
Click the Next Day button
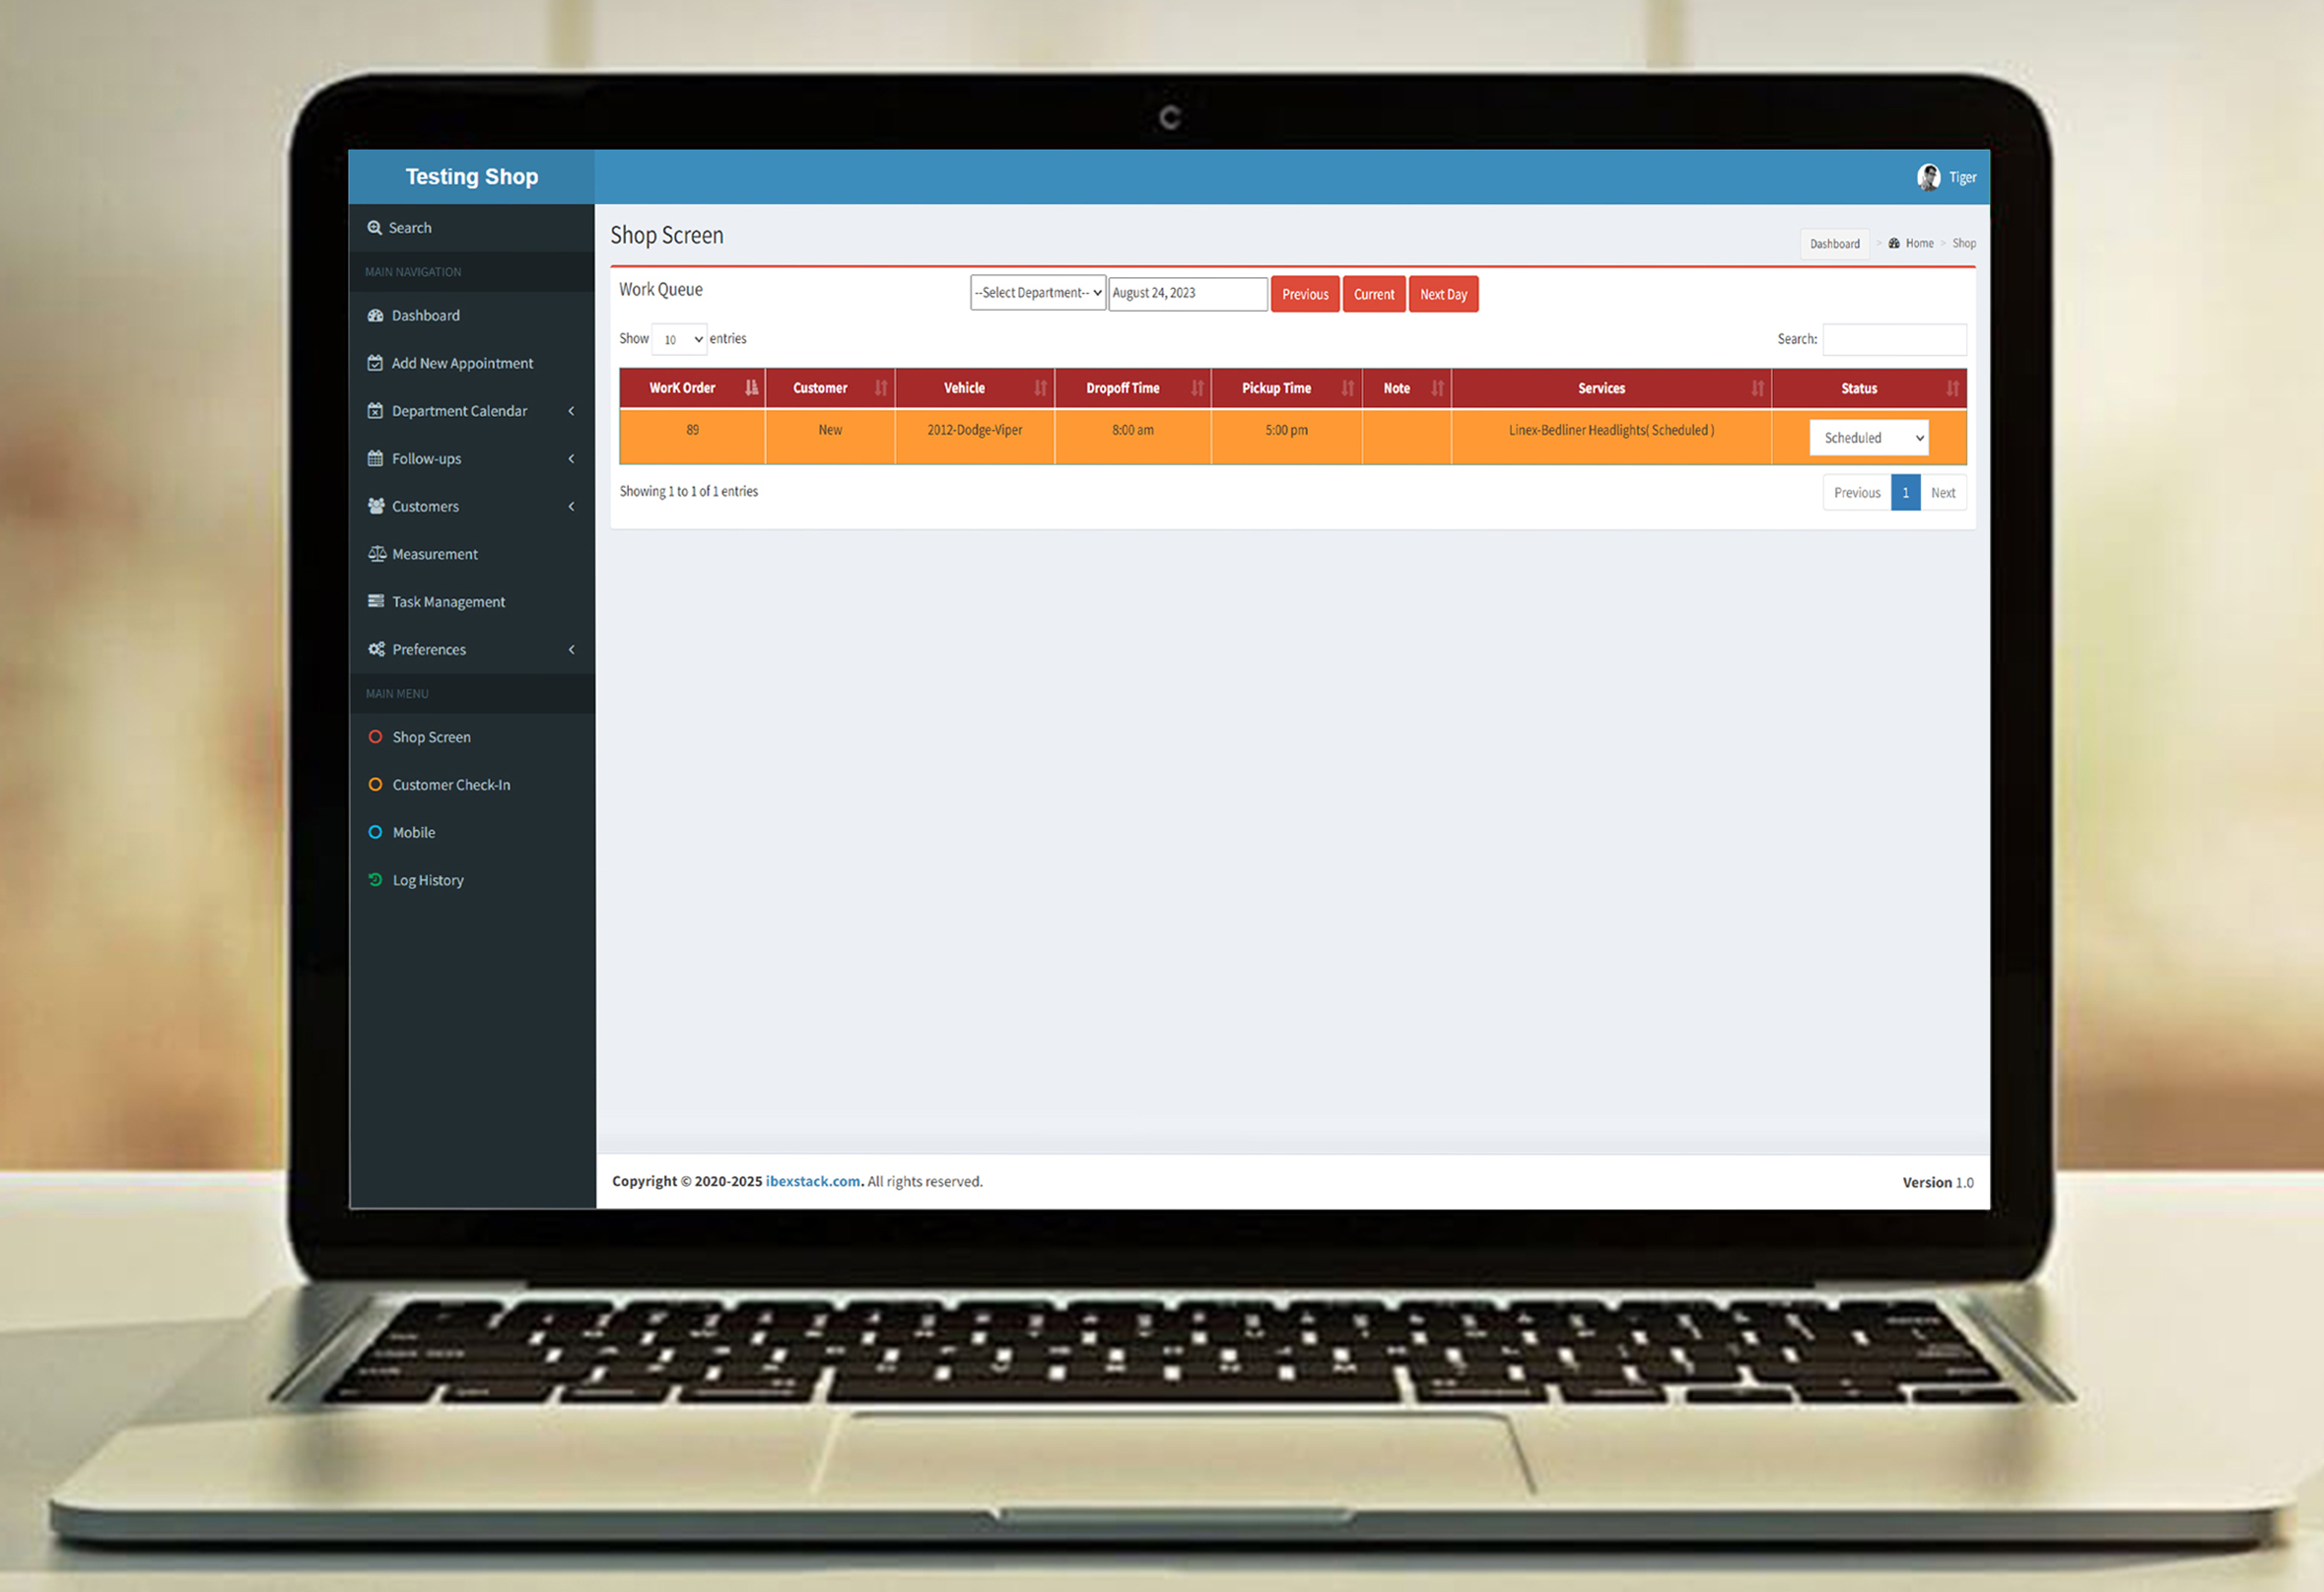click(x=1445, y=295)
